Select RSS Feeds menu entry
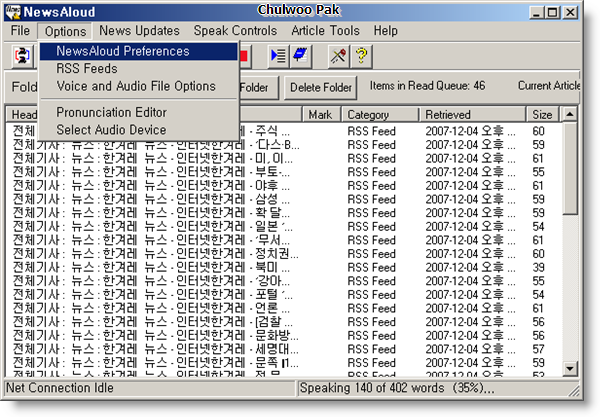This screenshot has width=600, height=417. 139,68
